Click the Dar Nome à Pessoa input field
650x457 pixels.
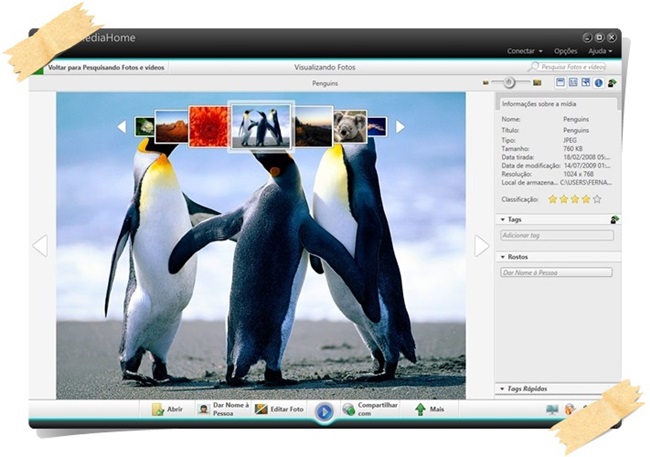(556, 272)
